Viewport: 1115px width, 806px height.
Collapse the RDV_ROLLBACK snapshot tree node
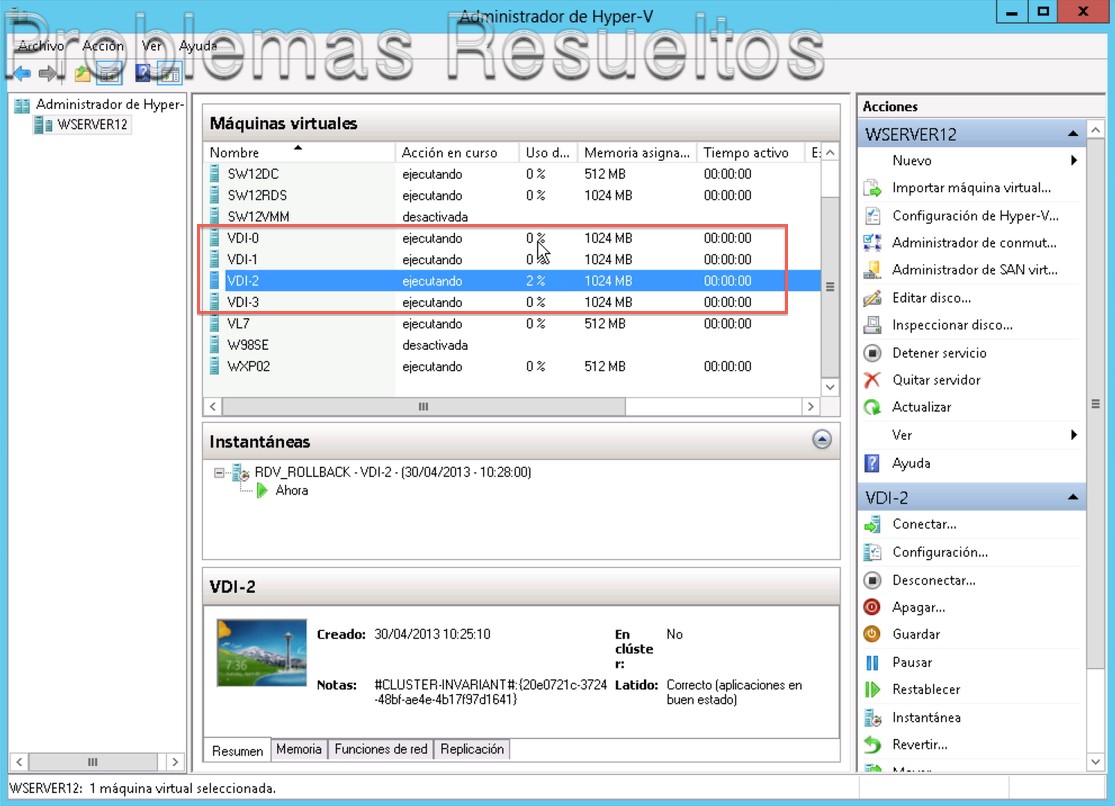[x=219, y=472]
